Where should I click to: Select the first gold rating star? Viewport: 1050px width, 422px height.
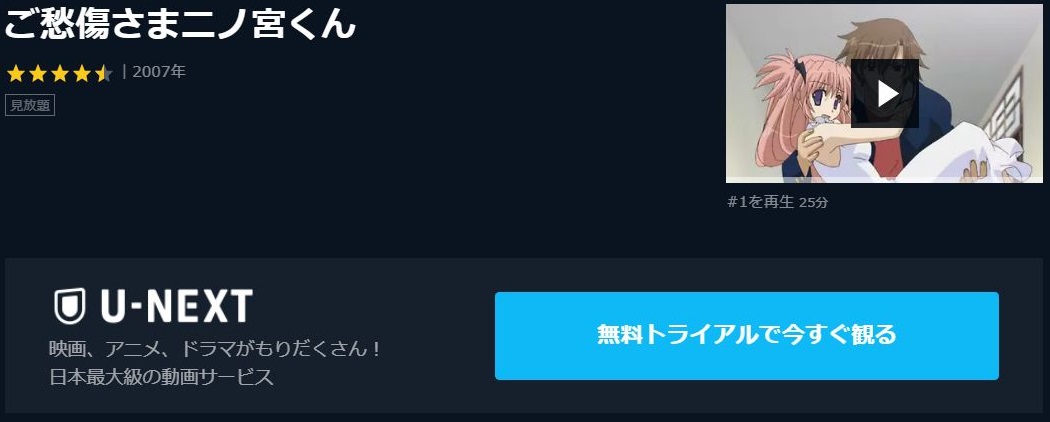pos(15,73)
